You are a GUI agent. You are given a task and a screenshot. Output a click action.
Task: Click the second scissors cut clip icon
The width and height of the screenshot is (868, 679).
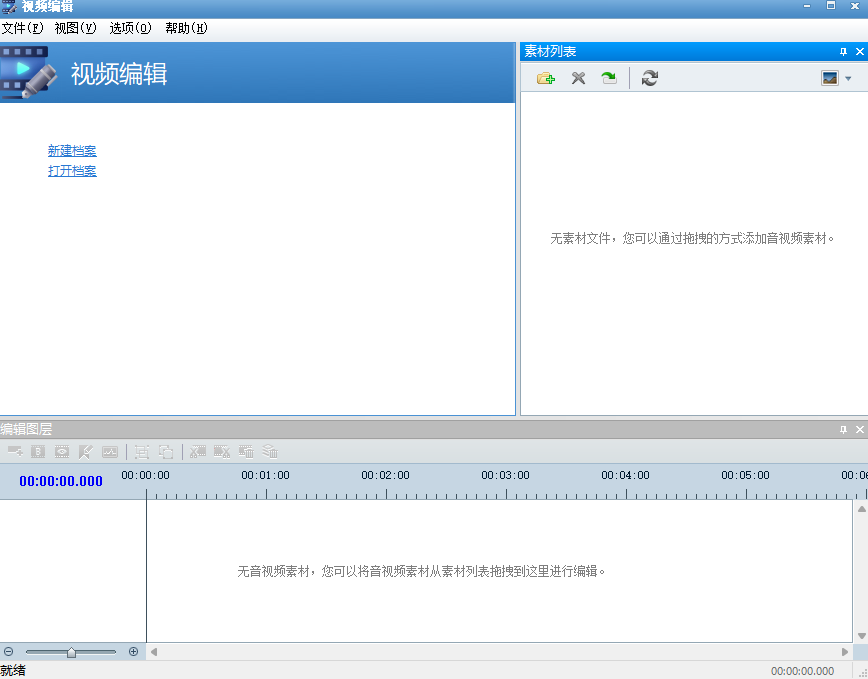coord(222,452)
